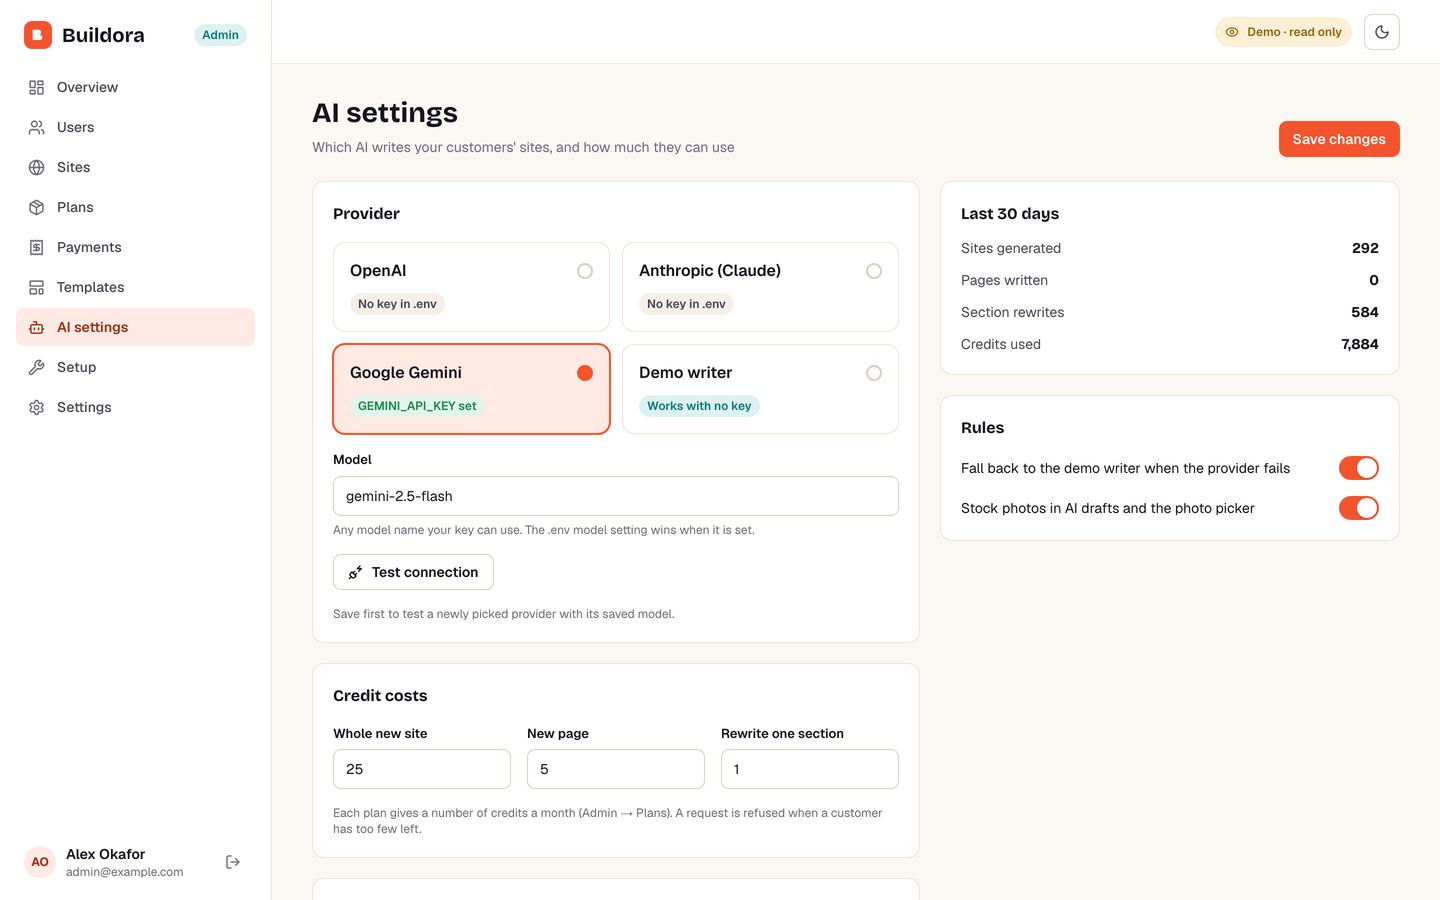Viewport: 1440px width, 900px height.
Task: Click the eye icon in the Demo badge
Action: tap(1232, 32)
